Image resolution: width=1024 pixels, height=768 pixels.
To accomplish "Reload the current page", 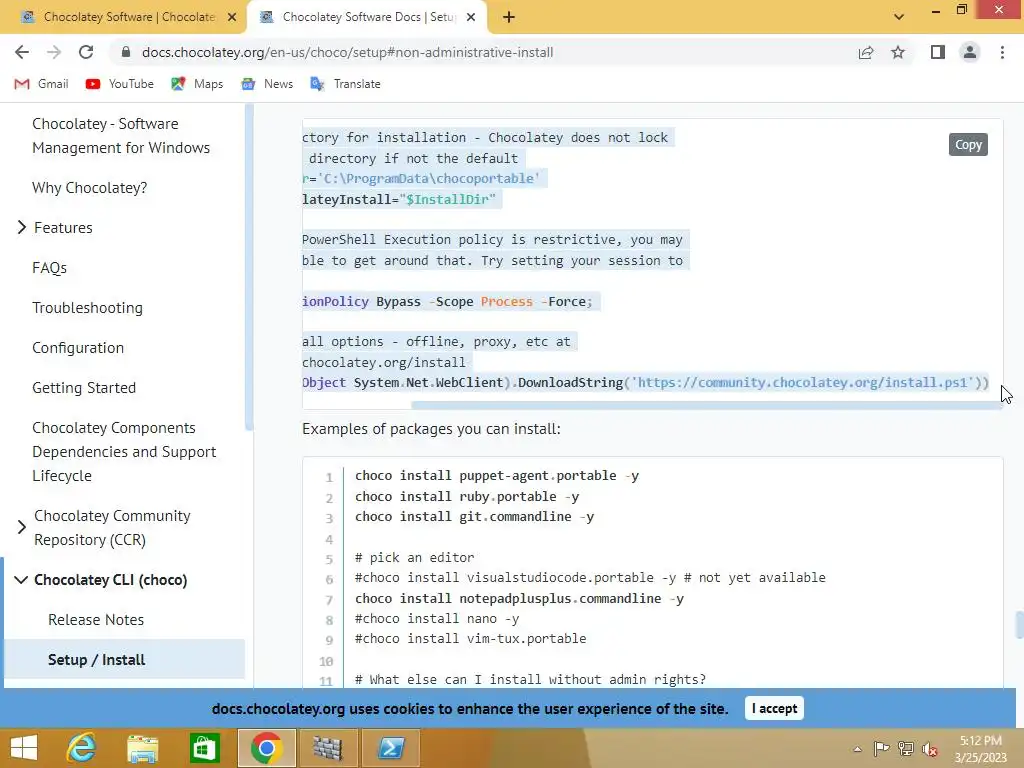I will pos(86,52).
